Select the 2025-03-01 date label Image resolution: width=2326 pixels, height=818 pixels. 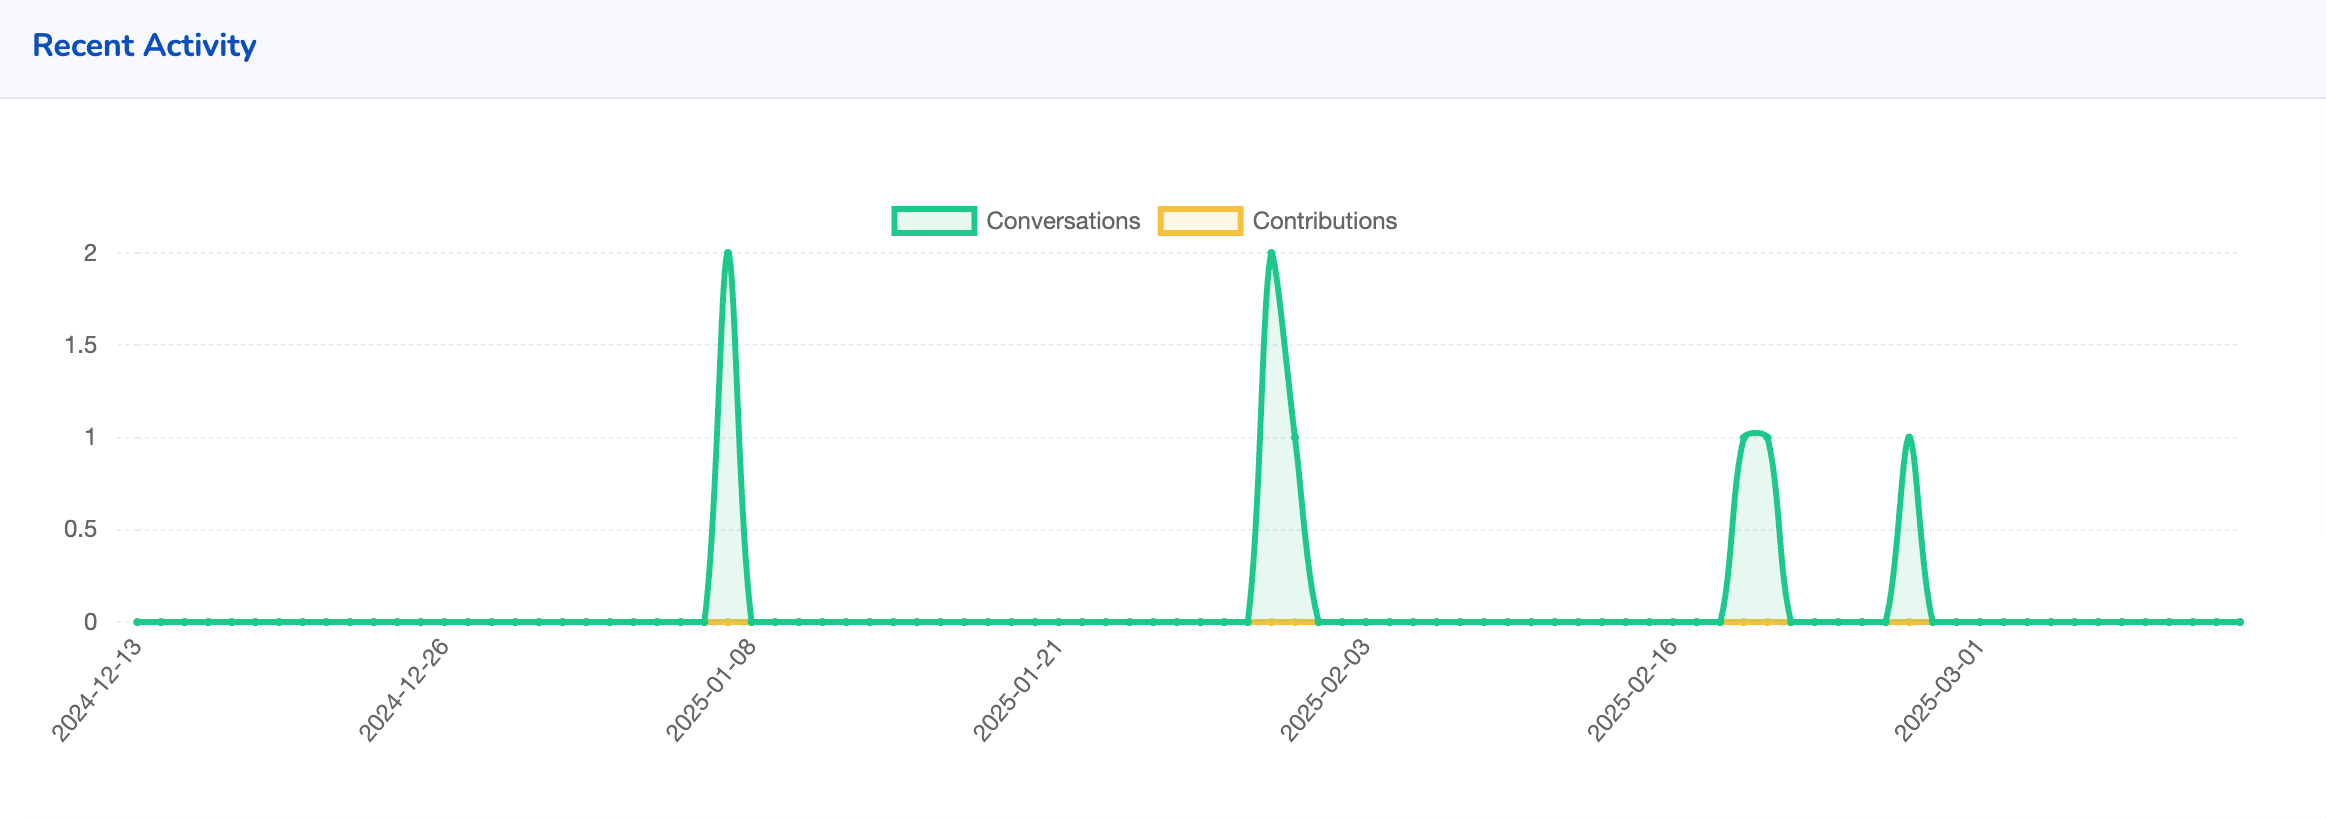pyautogui.click(x=1940, y=690)
